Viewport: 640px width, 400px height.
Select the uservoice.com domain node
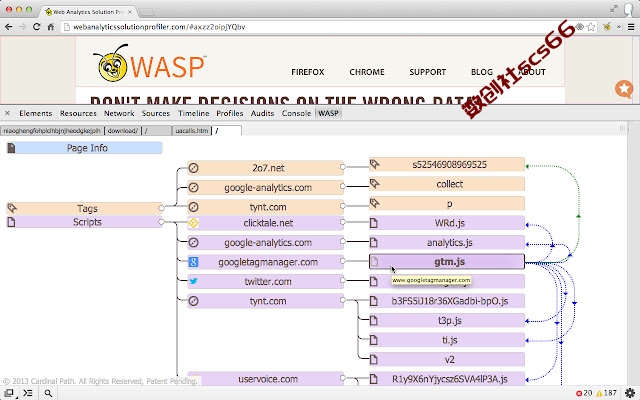pyautogui.click(x=266, y=379)
